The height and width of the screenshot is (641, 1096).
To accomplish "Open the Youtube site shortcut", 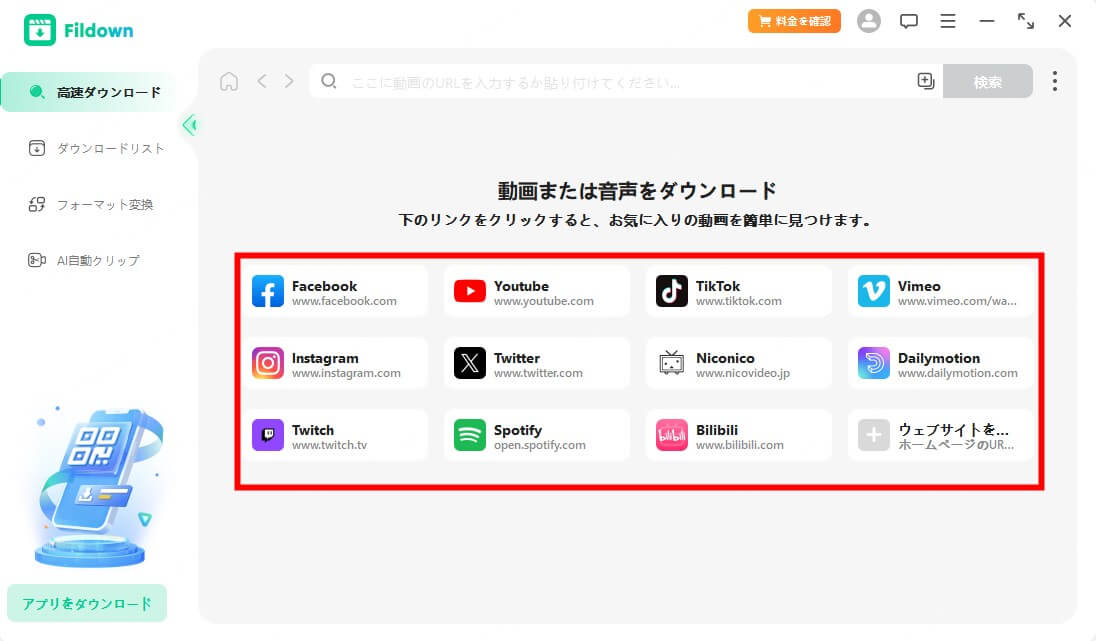I will coord(537,292).
